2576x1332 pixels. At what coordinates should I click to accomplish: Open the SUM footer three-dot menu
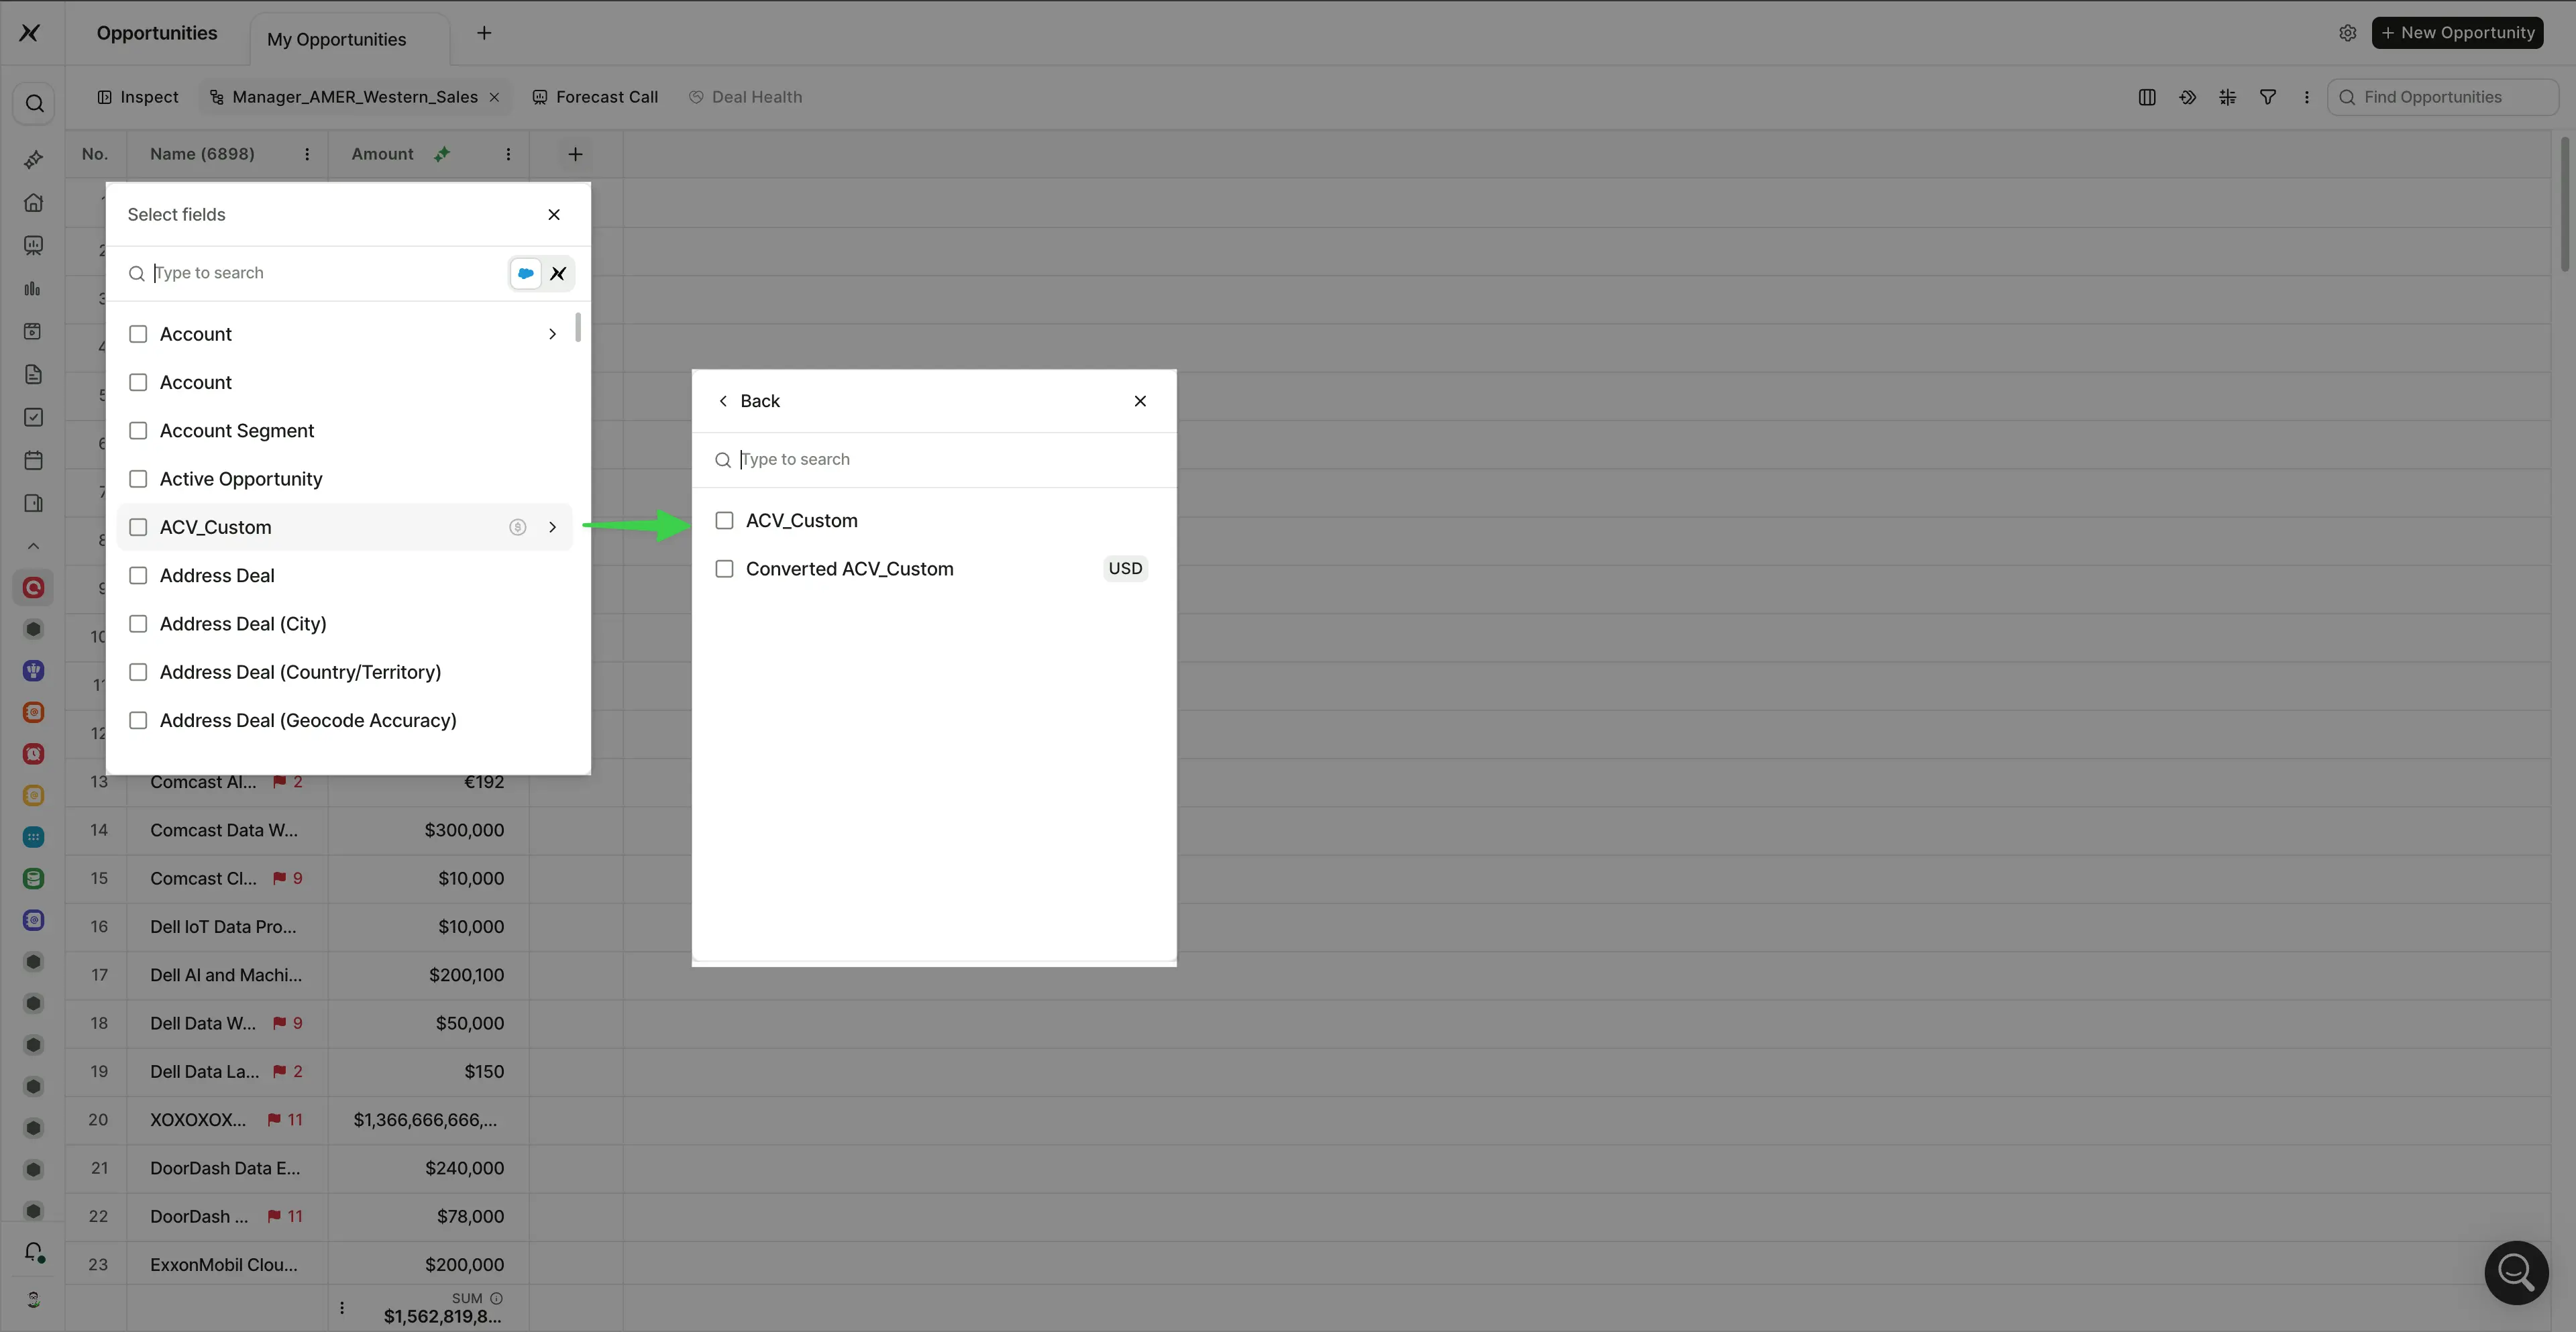coord(342,1307)
